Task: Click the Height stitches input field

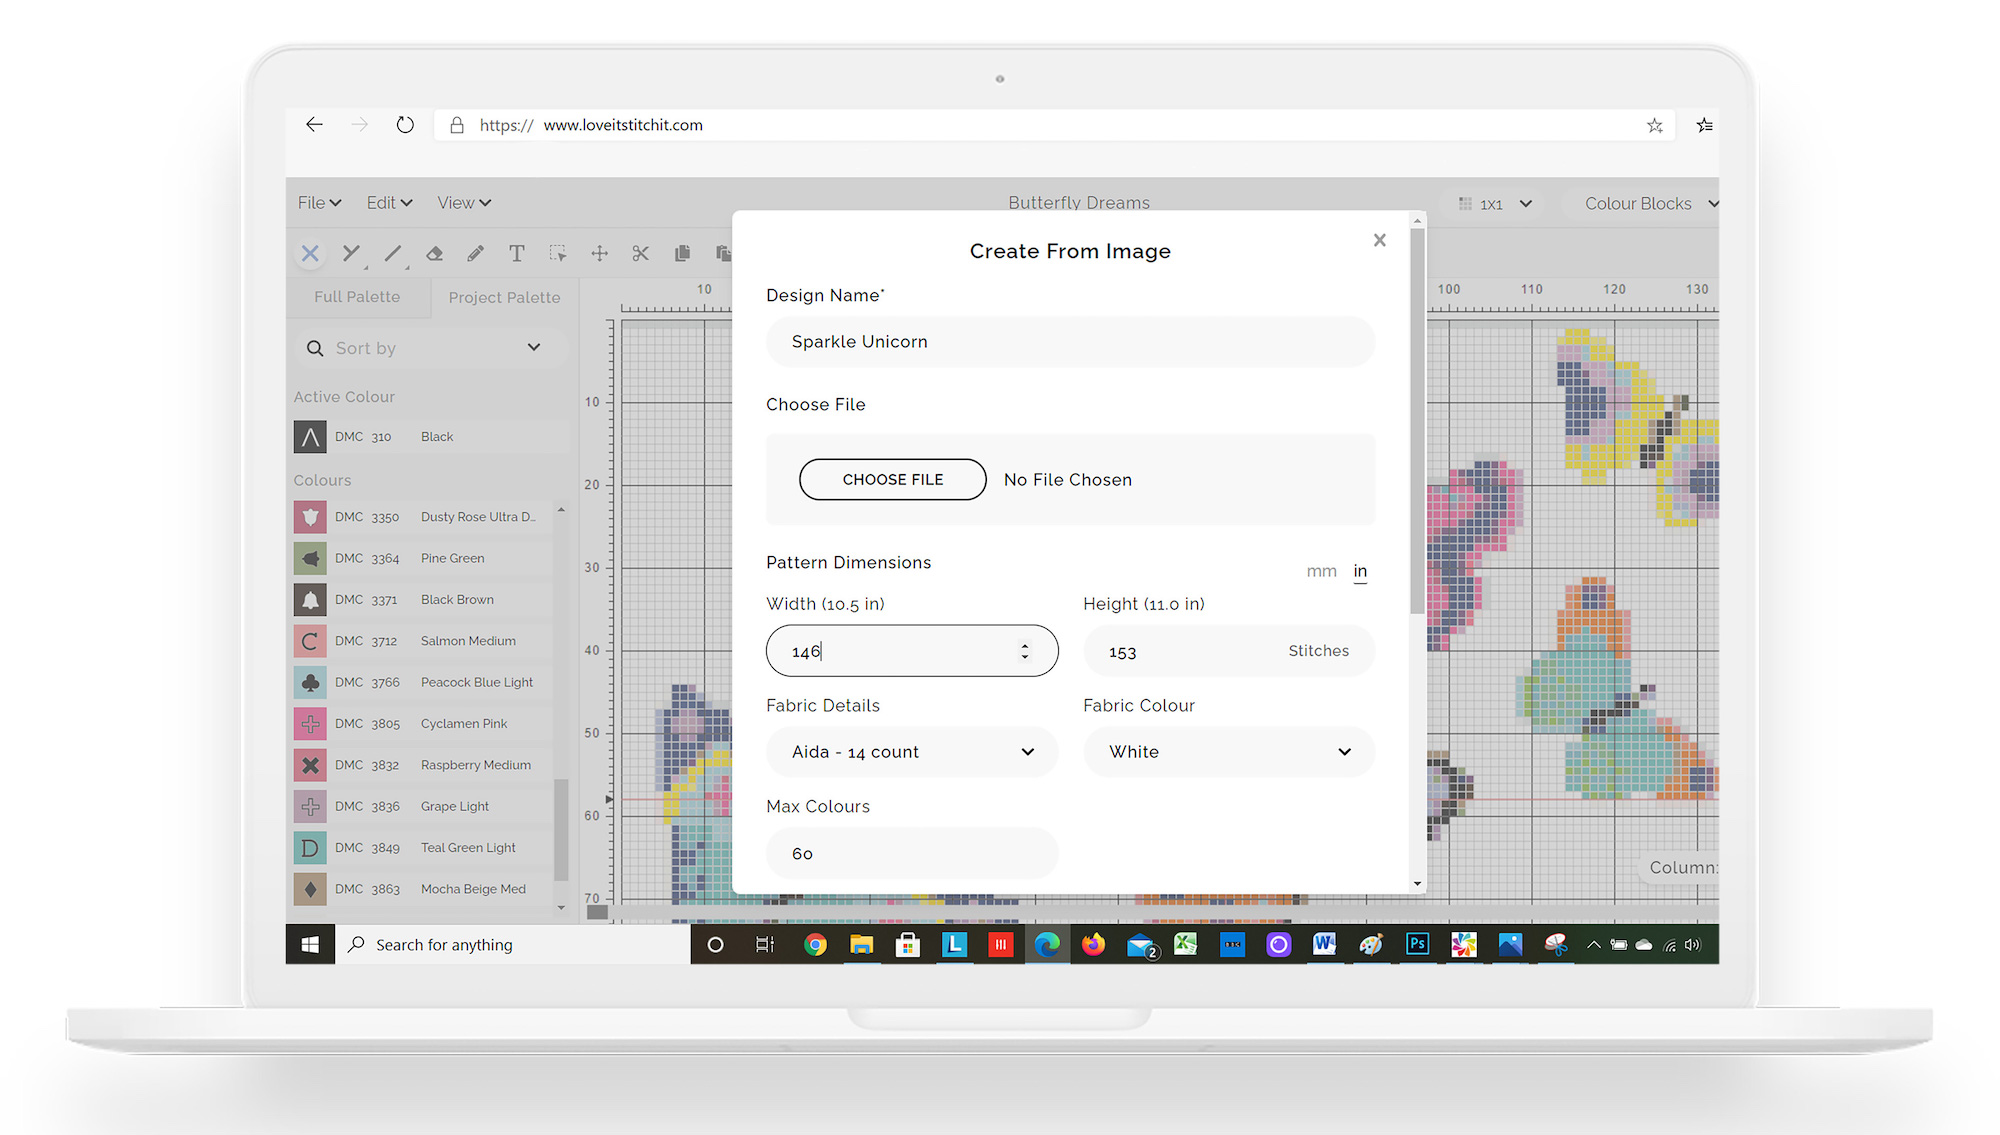Action: click(x=1229, y=651)
